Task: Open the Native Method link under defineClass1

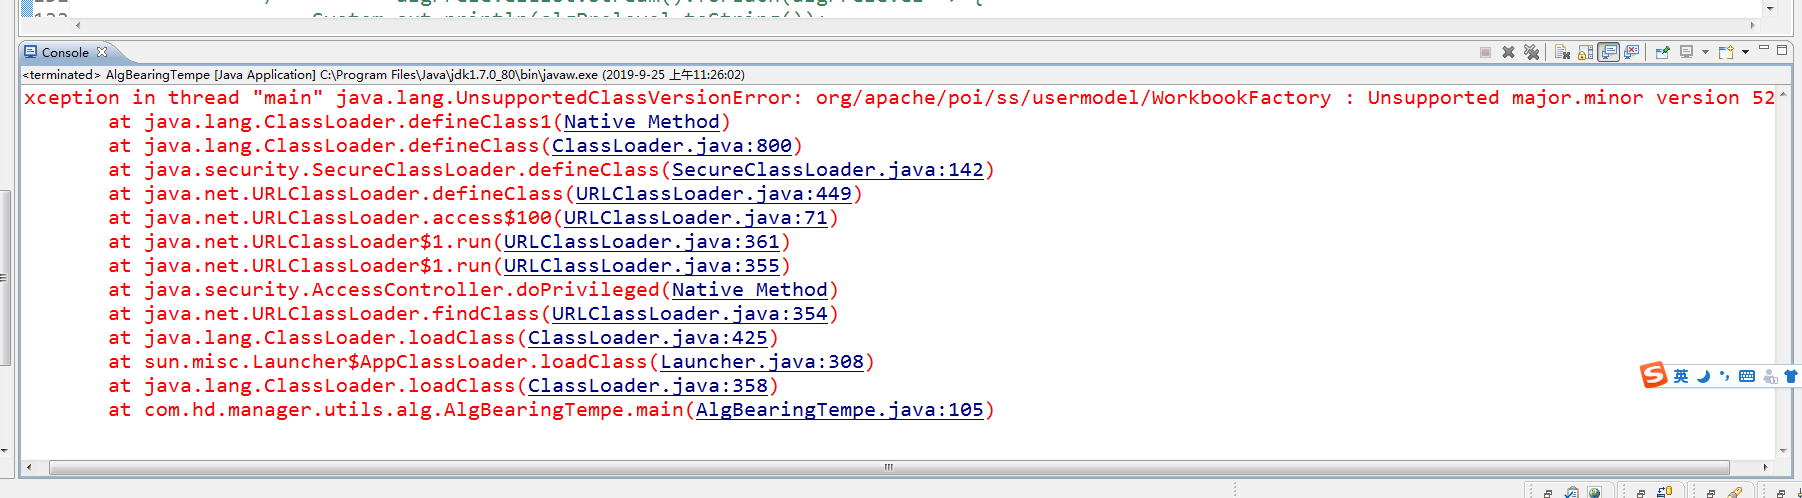Action: (x=641, y=122)
